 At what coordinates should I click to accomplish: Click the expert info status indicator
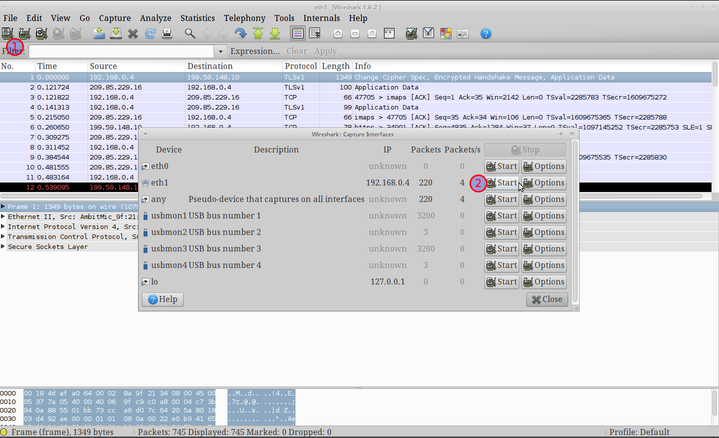pyautogui.click(x=4, y=432)
